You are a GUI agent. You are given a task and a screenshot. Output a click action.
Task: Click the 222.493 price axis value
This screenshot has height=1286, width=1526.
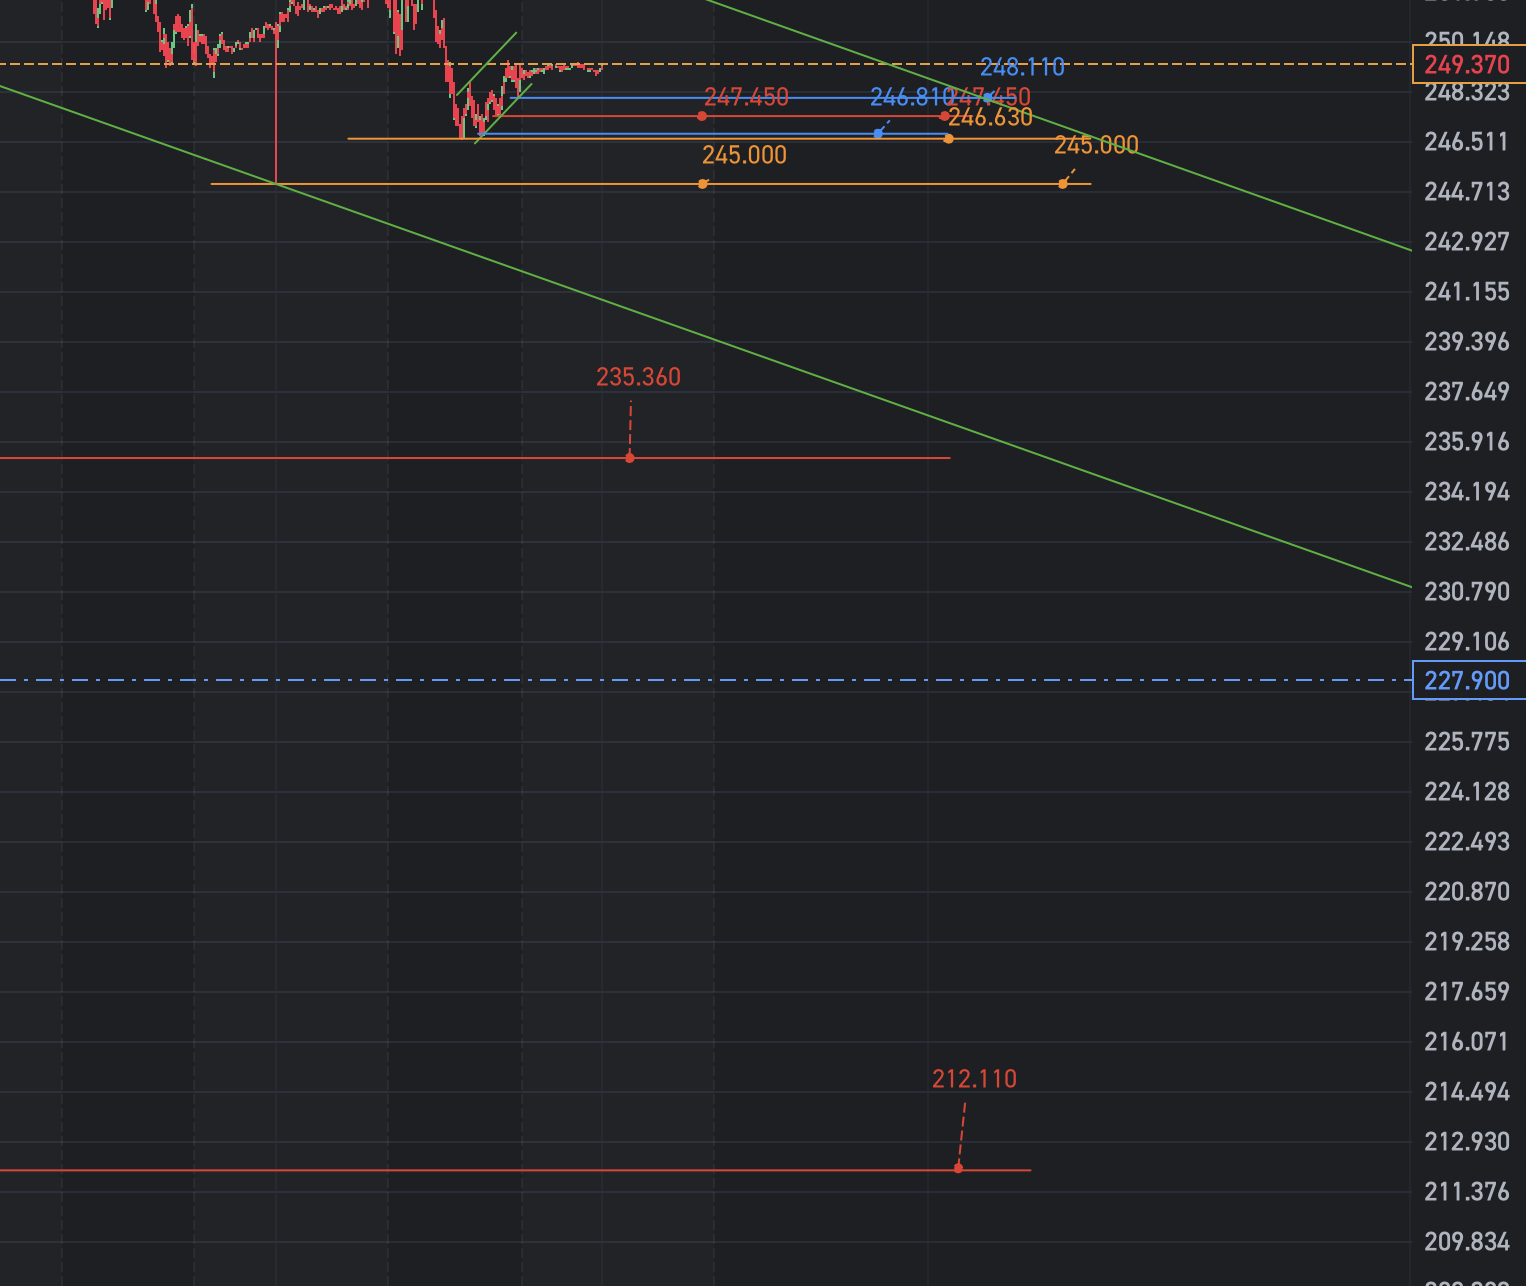(1467, 842)
